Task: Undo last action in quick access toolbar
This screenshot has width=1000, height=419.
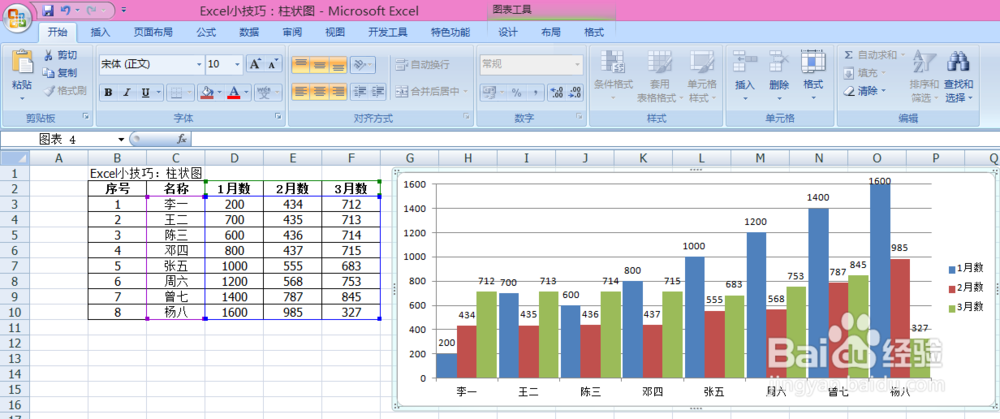Action: pos(65,11)
